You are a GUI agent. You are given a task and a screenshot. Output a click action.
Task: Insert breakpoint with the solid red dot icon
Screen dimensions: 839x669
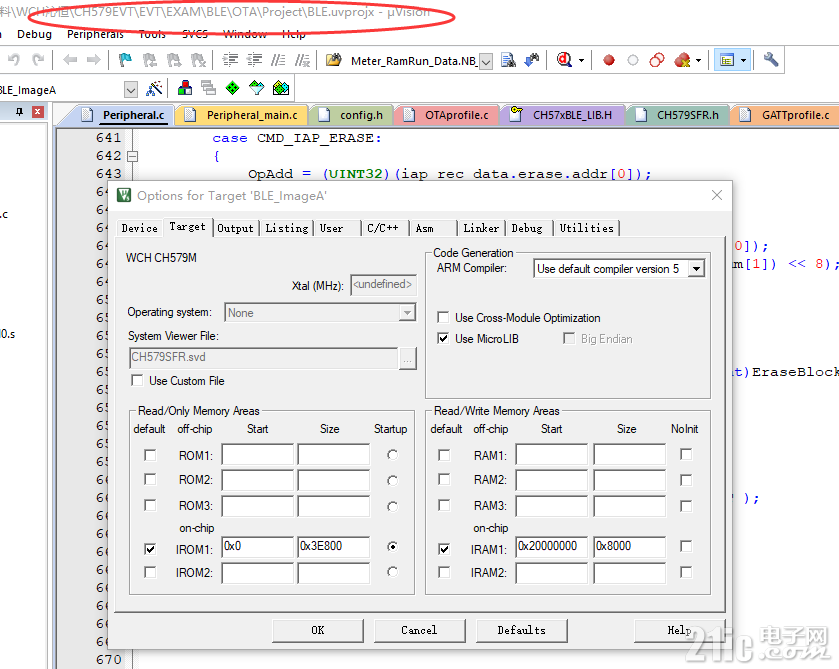[x=608, y=60]
